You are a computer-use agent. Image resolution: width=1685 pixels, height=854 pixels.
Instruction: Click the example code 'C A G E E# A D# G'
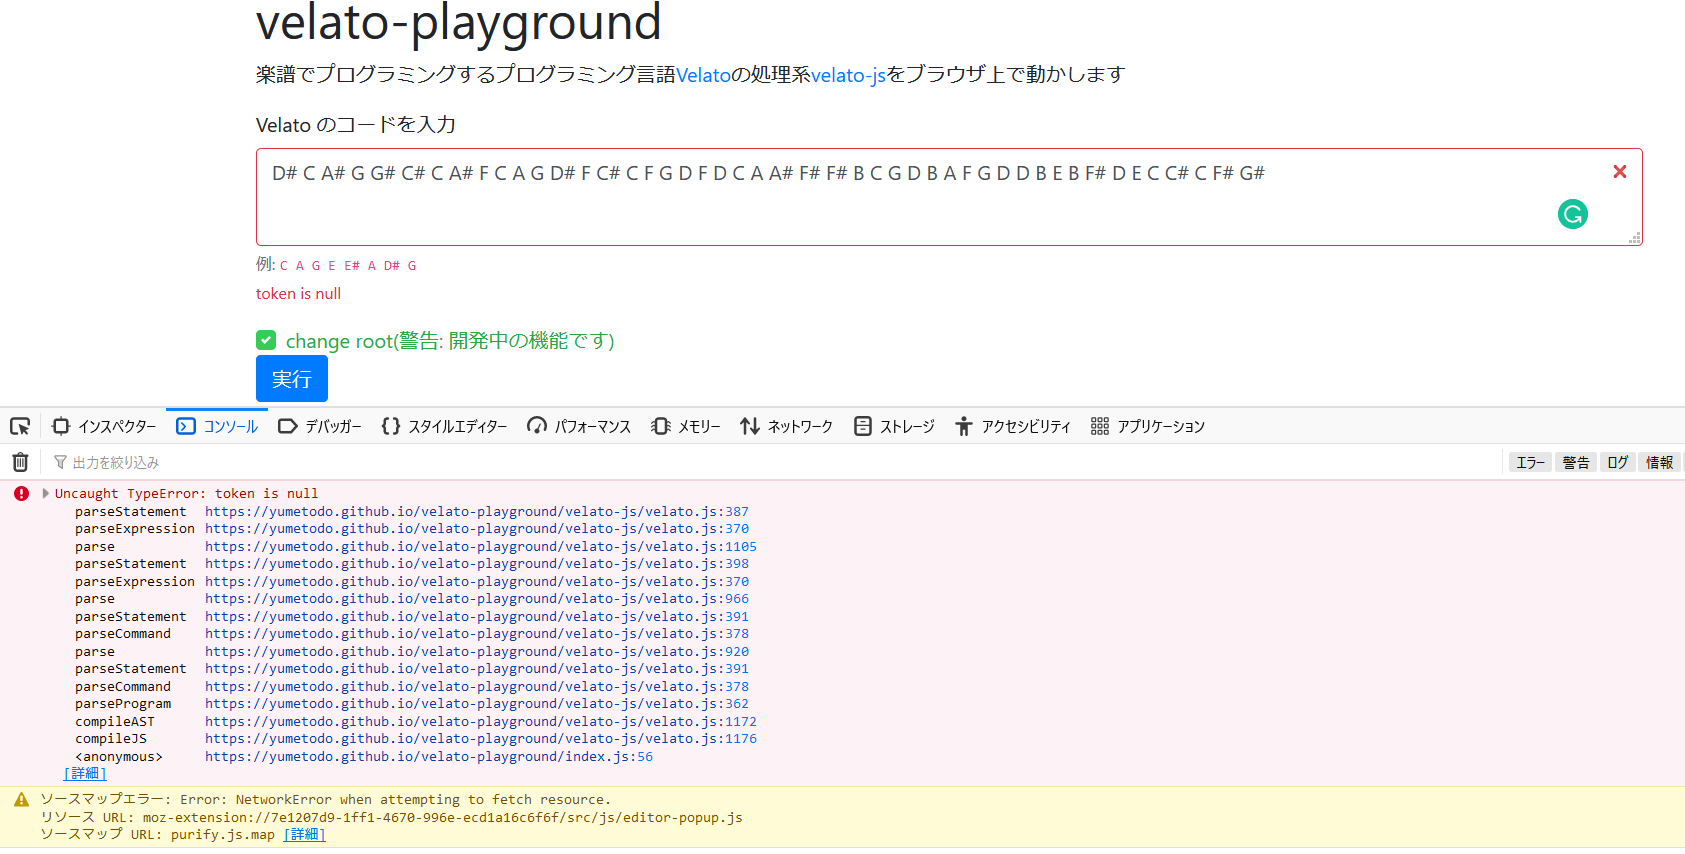(348, 266)
